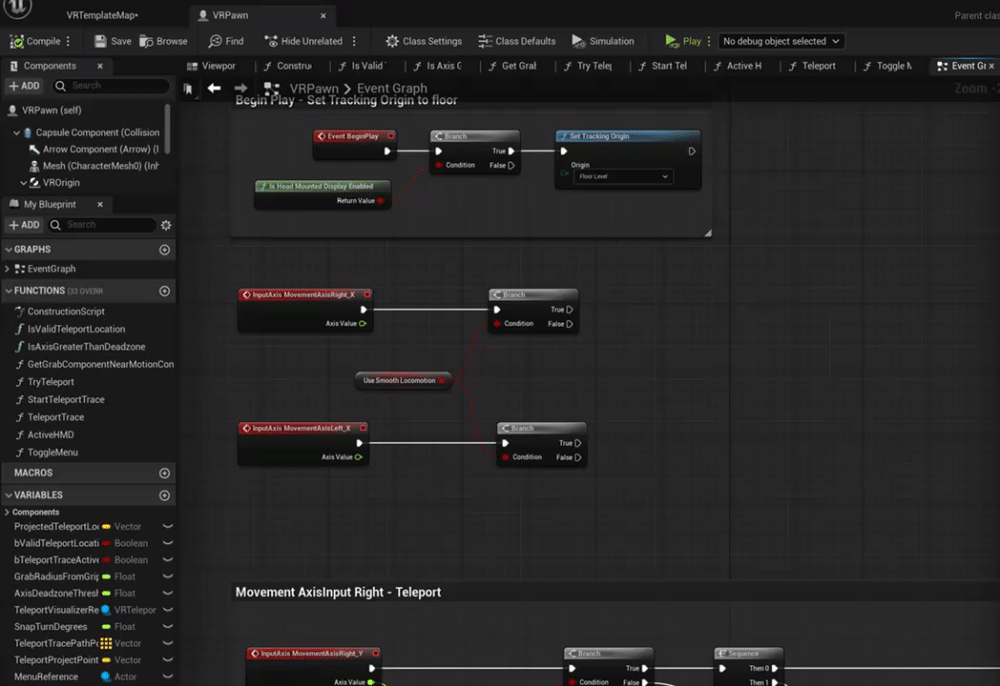Add a new variable with plus icon

click(x=165, y=495)
